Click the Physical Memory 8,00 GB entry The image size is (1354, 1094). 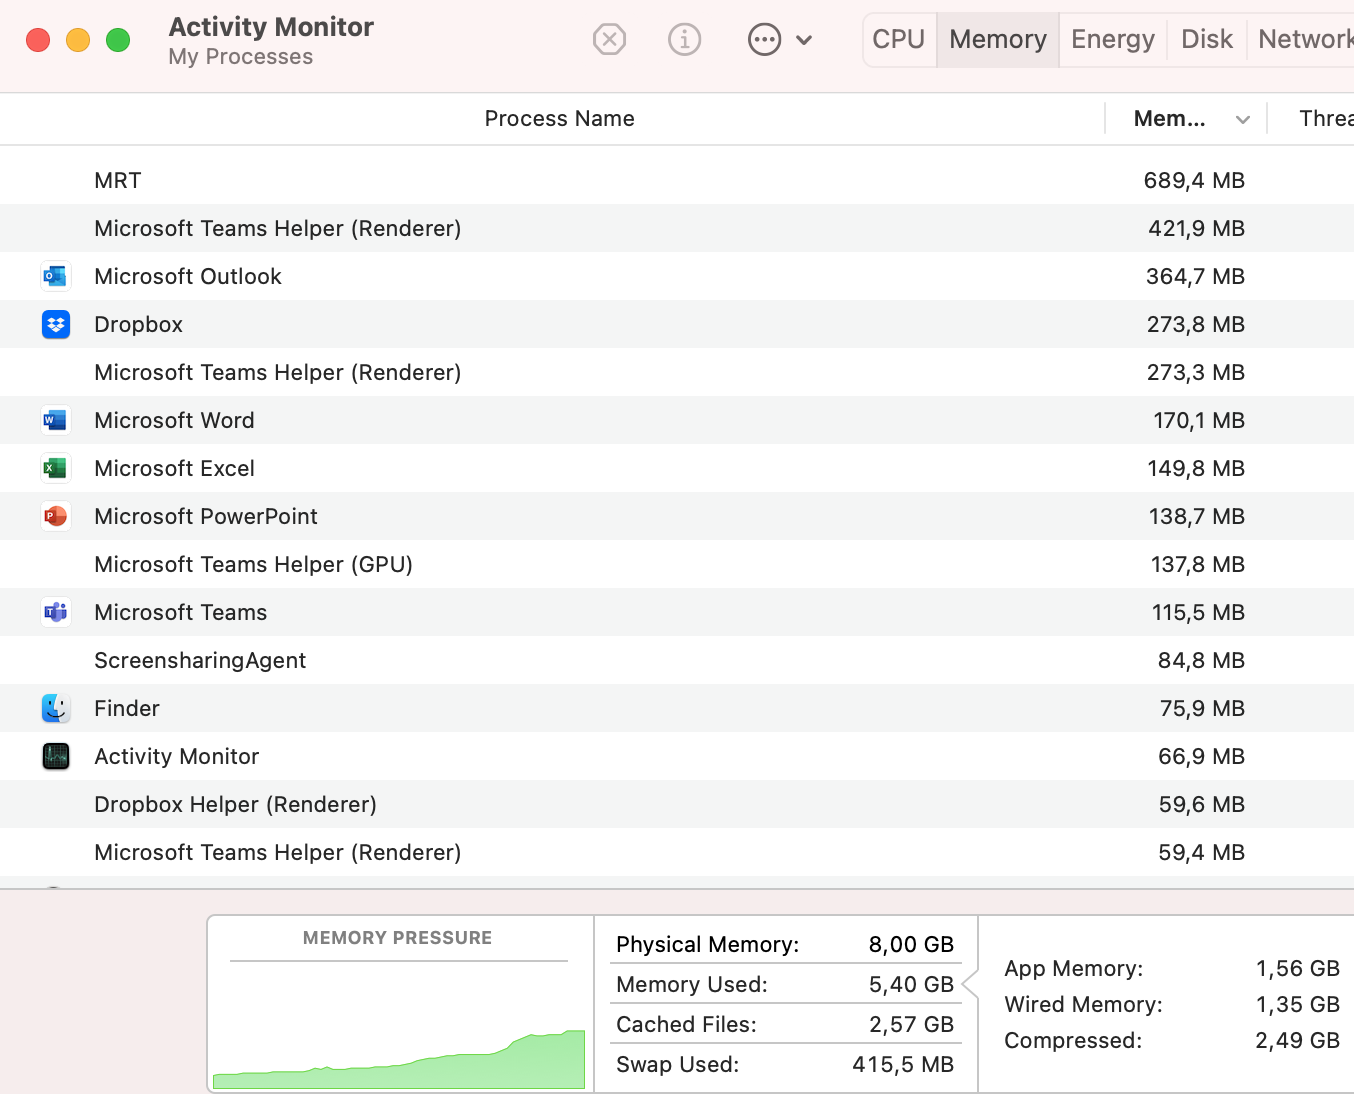coord(785,944)
